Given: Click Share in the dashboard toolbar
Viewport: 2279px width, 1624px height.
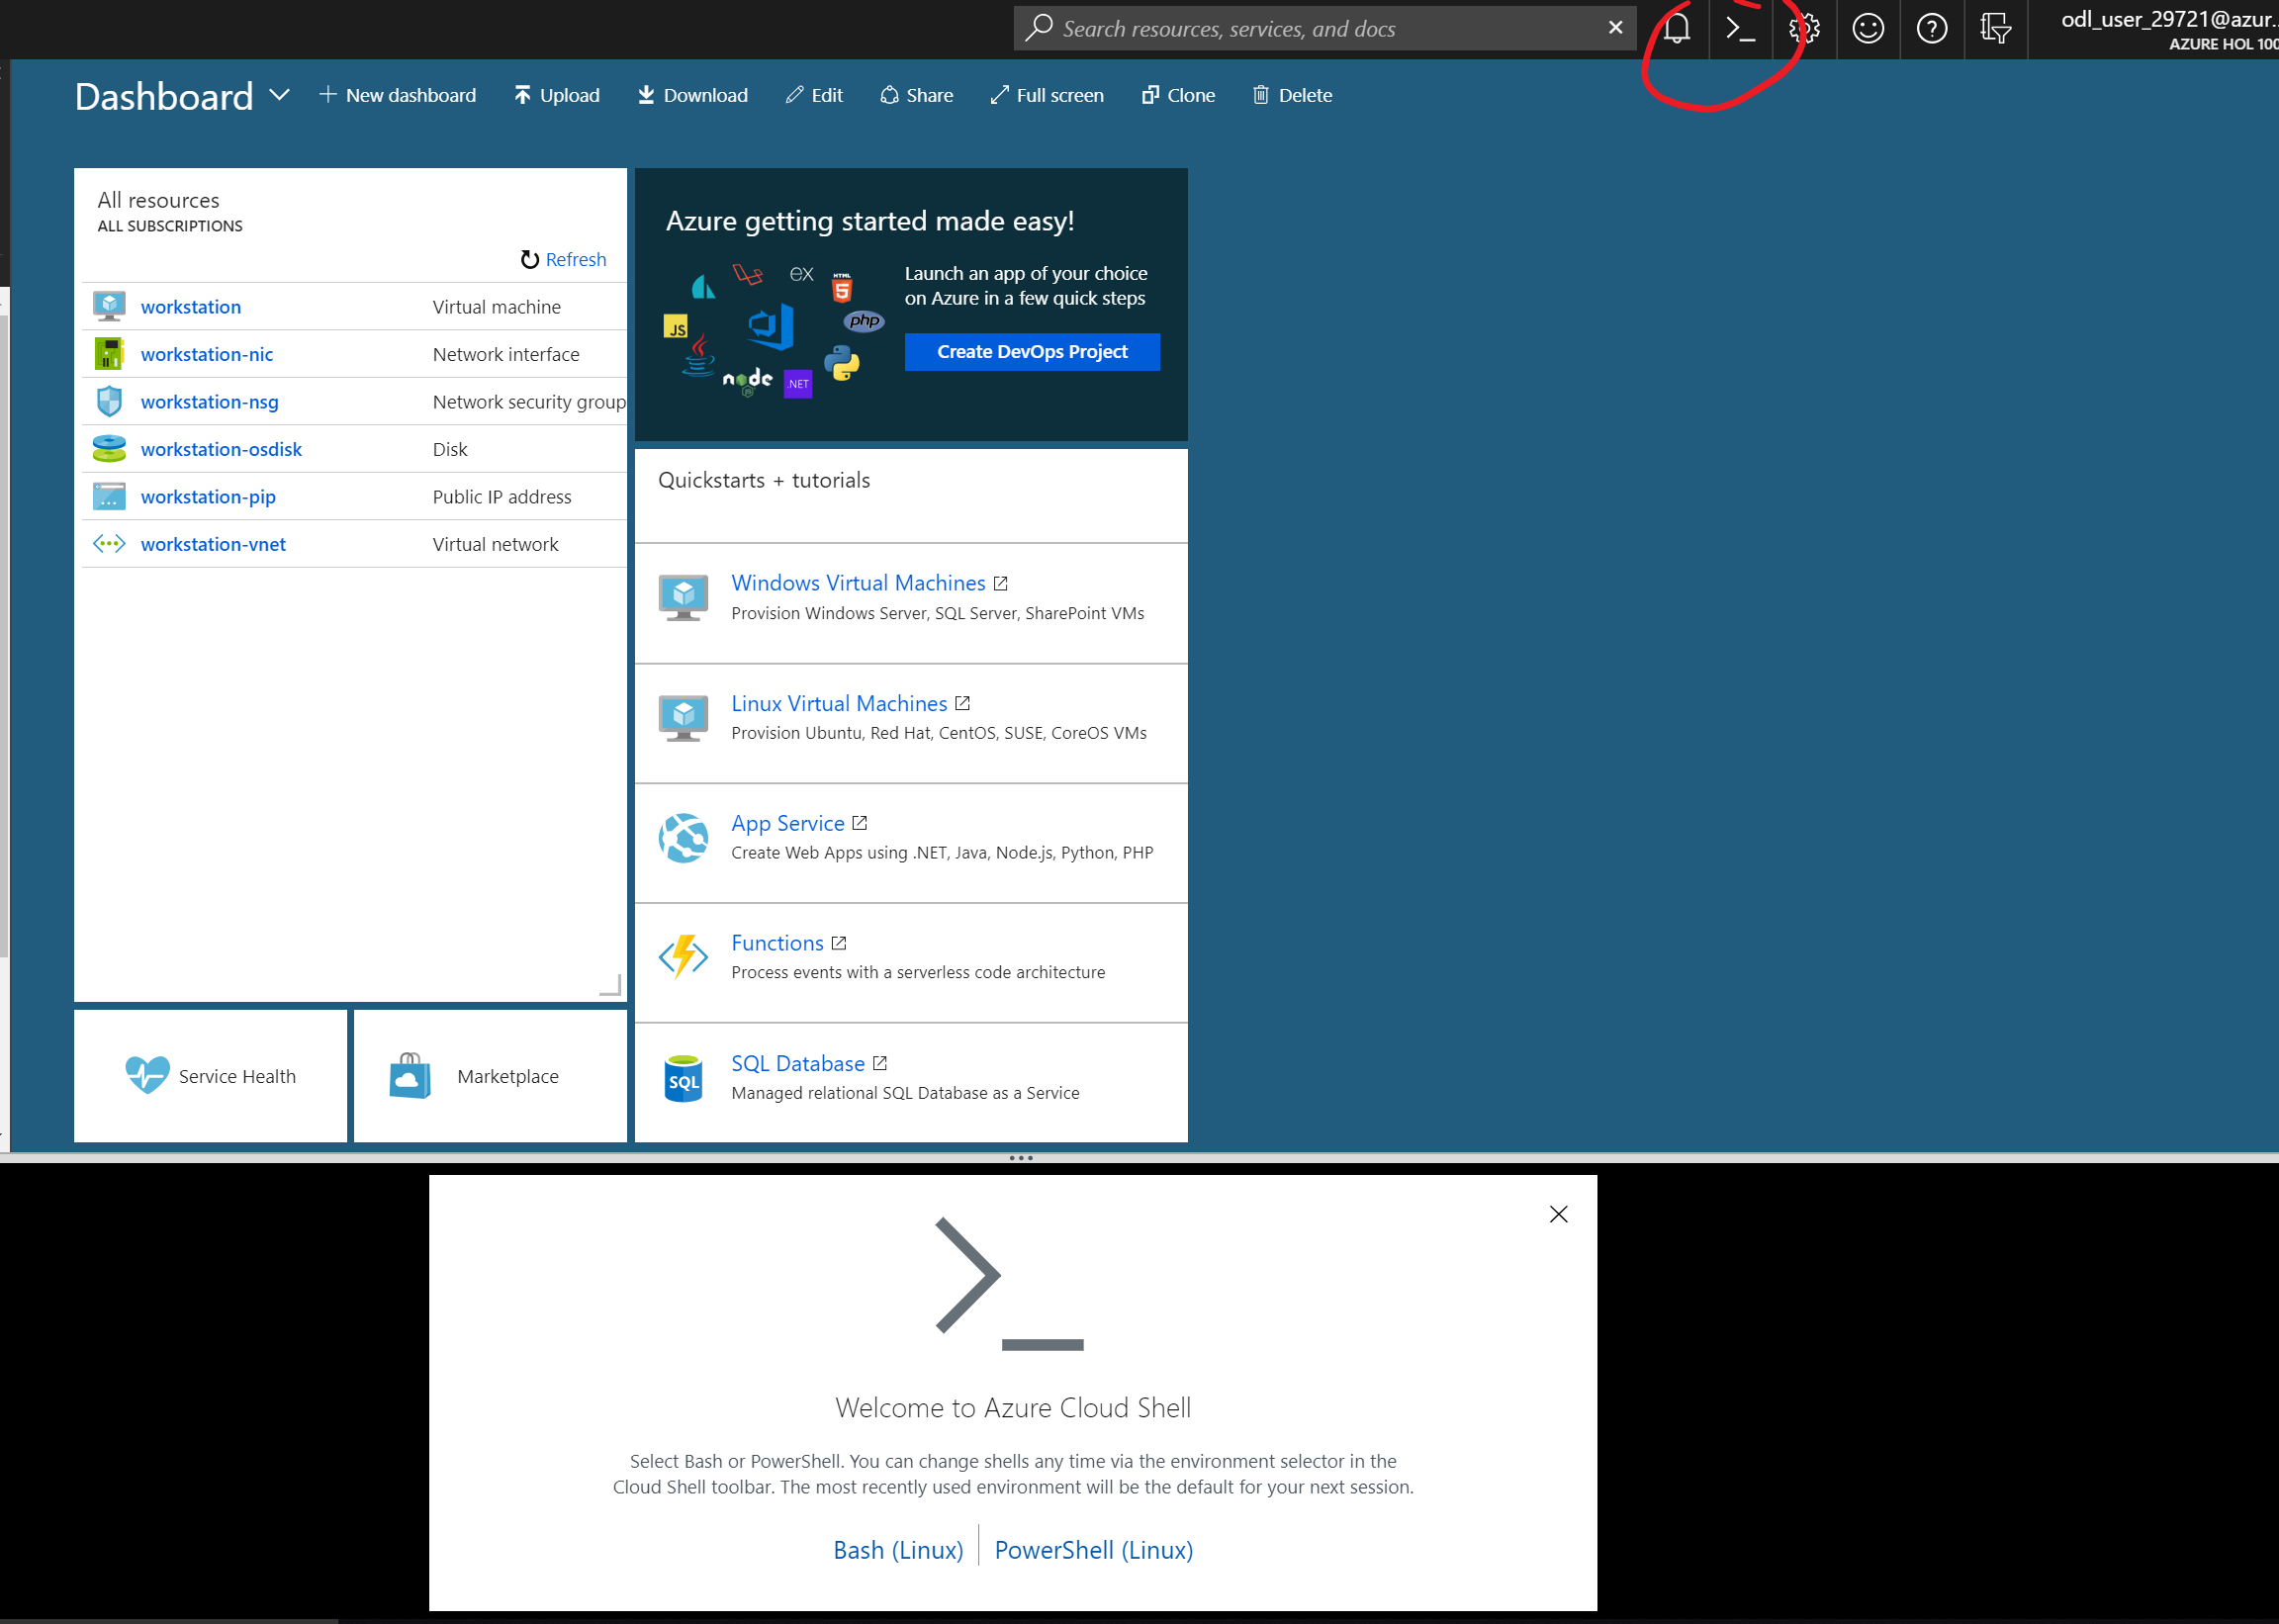Looking at the screenshot, I should pos(916,95).
